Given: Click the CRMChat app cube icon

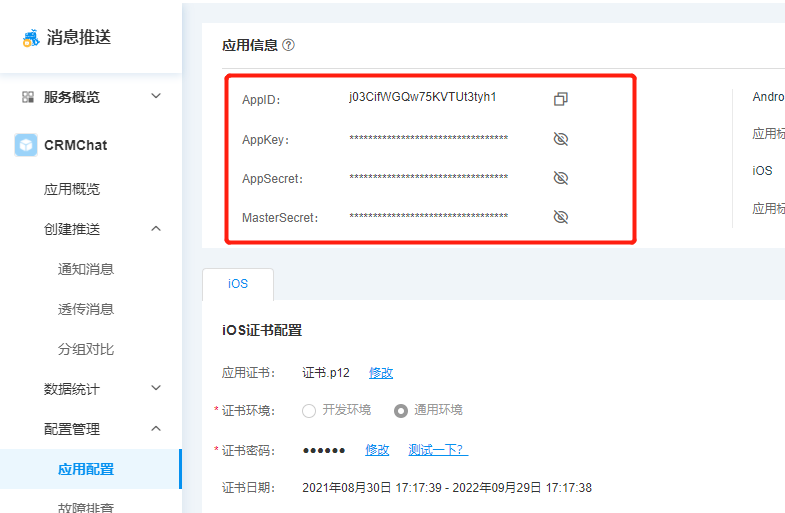Looking at the screenshot, I should (x=26, y=145).
